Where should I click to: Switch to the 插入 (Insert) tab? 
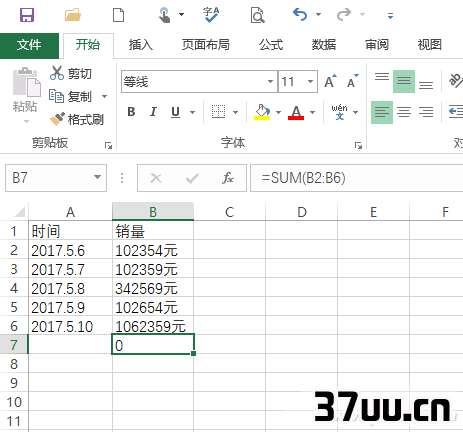pos(141,44)
